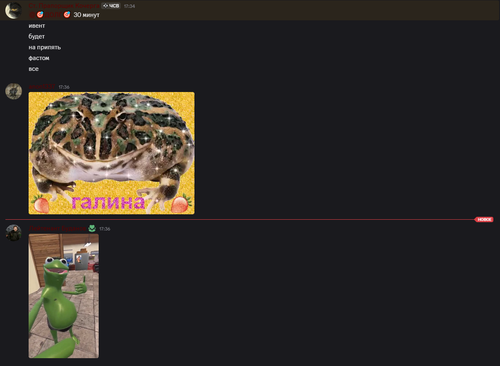500x366 pixels.
Task: Click the @ДОЛГ role mention
Action: click(x=49, y=15)
